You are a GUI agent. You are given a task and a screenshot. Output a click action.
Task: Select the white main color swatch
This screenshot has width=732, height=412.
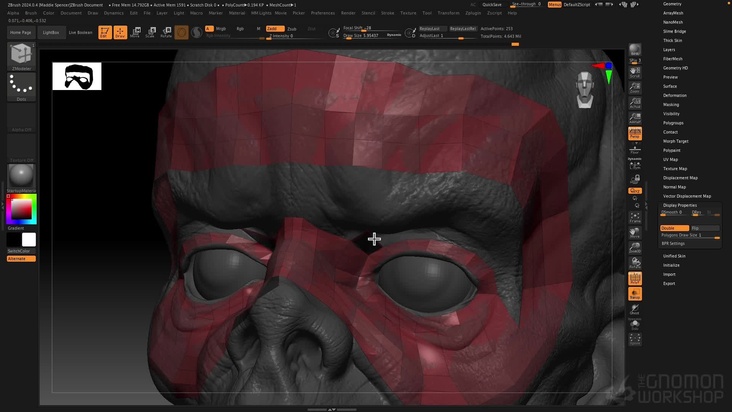(29, 240)
